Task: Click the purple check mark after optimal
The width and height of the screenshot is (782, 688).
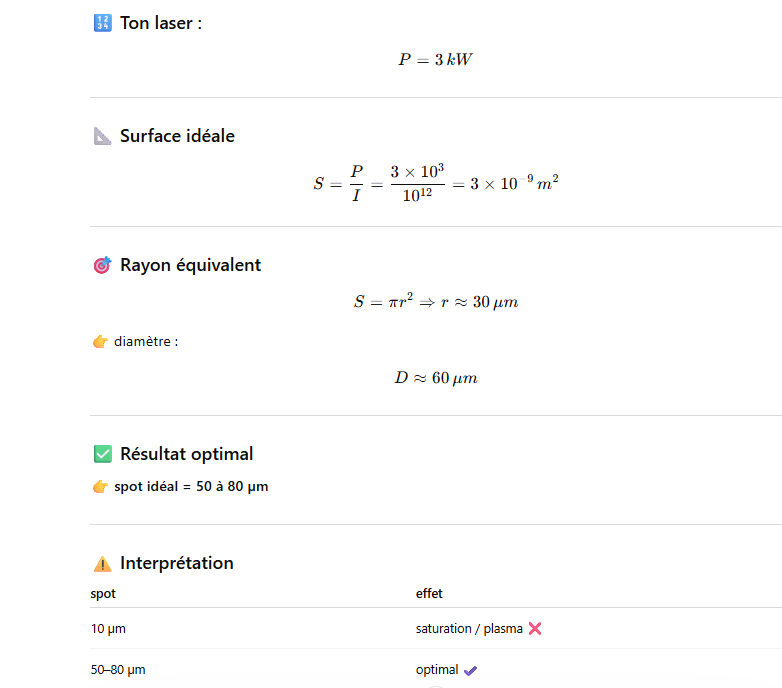Action: coord(471,670)
